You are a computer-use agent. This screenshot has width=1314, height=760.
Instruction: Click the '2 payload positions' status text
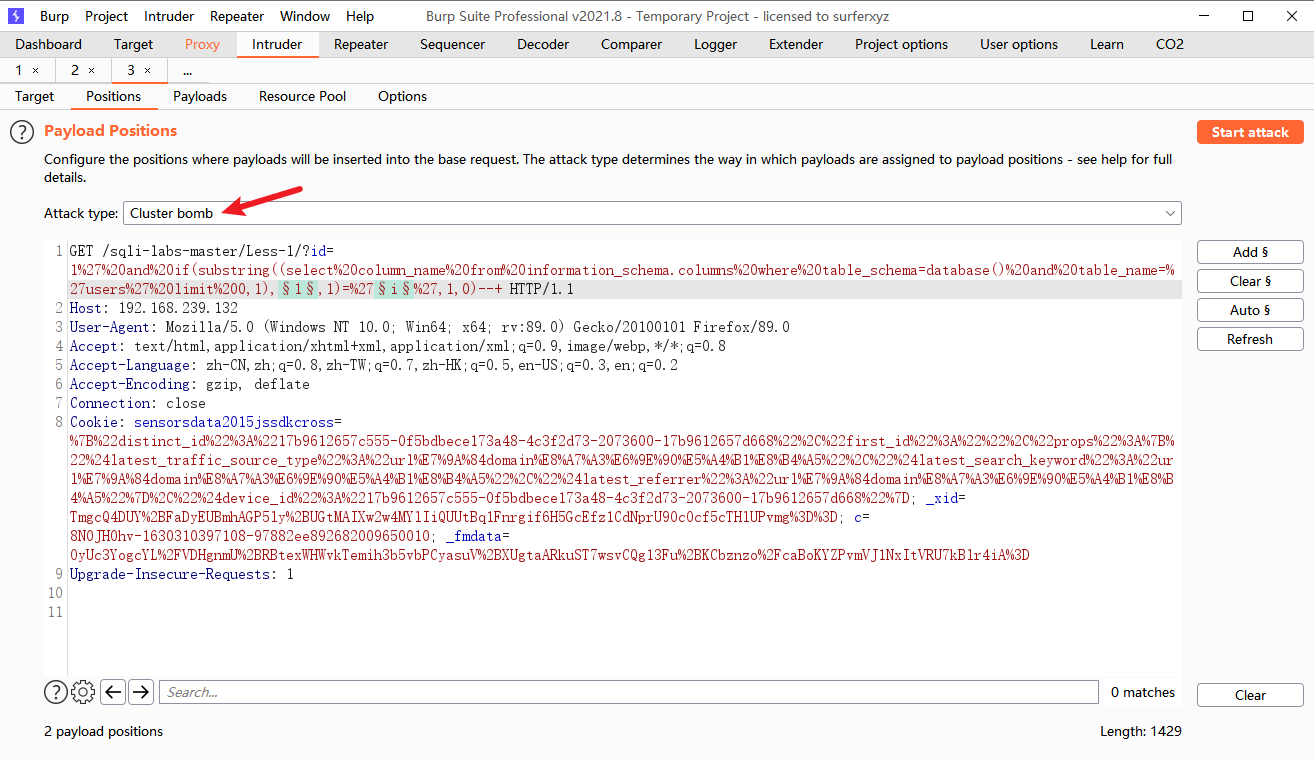coord(104,731)
